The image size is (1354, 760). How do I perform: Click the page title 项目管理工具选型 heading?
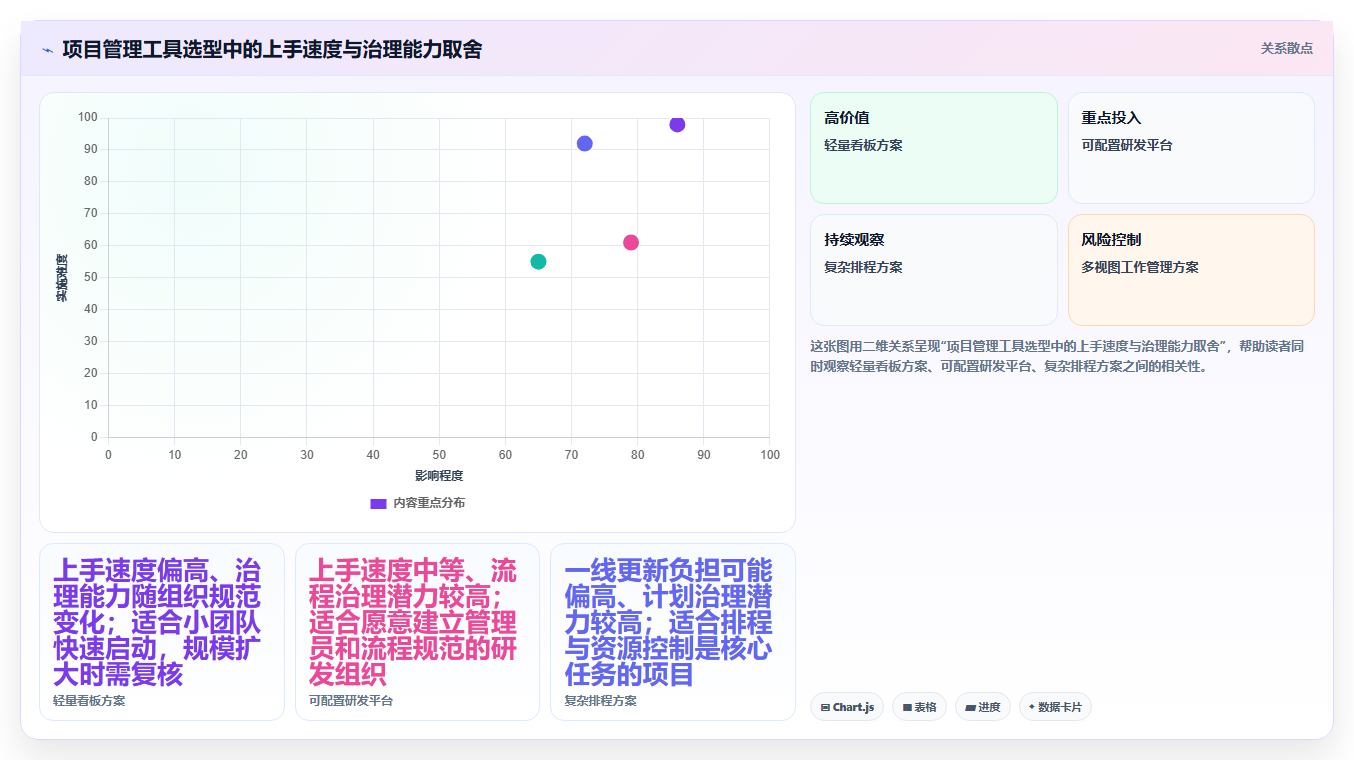point(272,49)
